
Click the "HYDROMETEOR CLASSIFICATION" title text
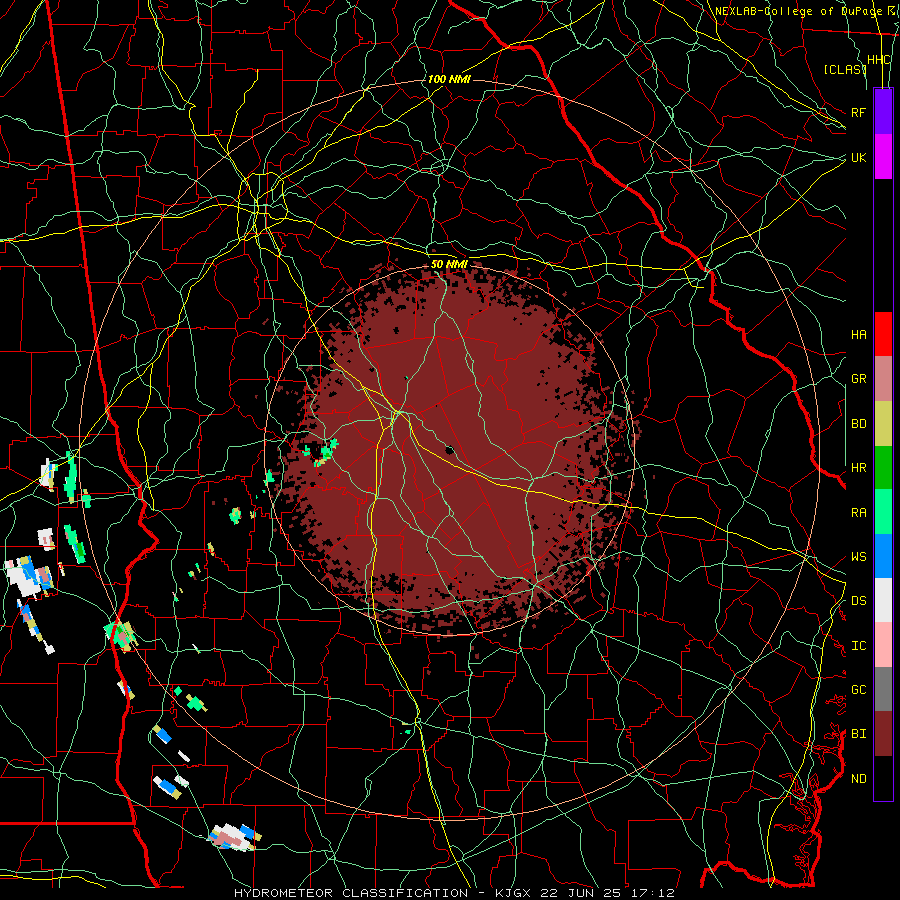coord(351,893)
